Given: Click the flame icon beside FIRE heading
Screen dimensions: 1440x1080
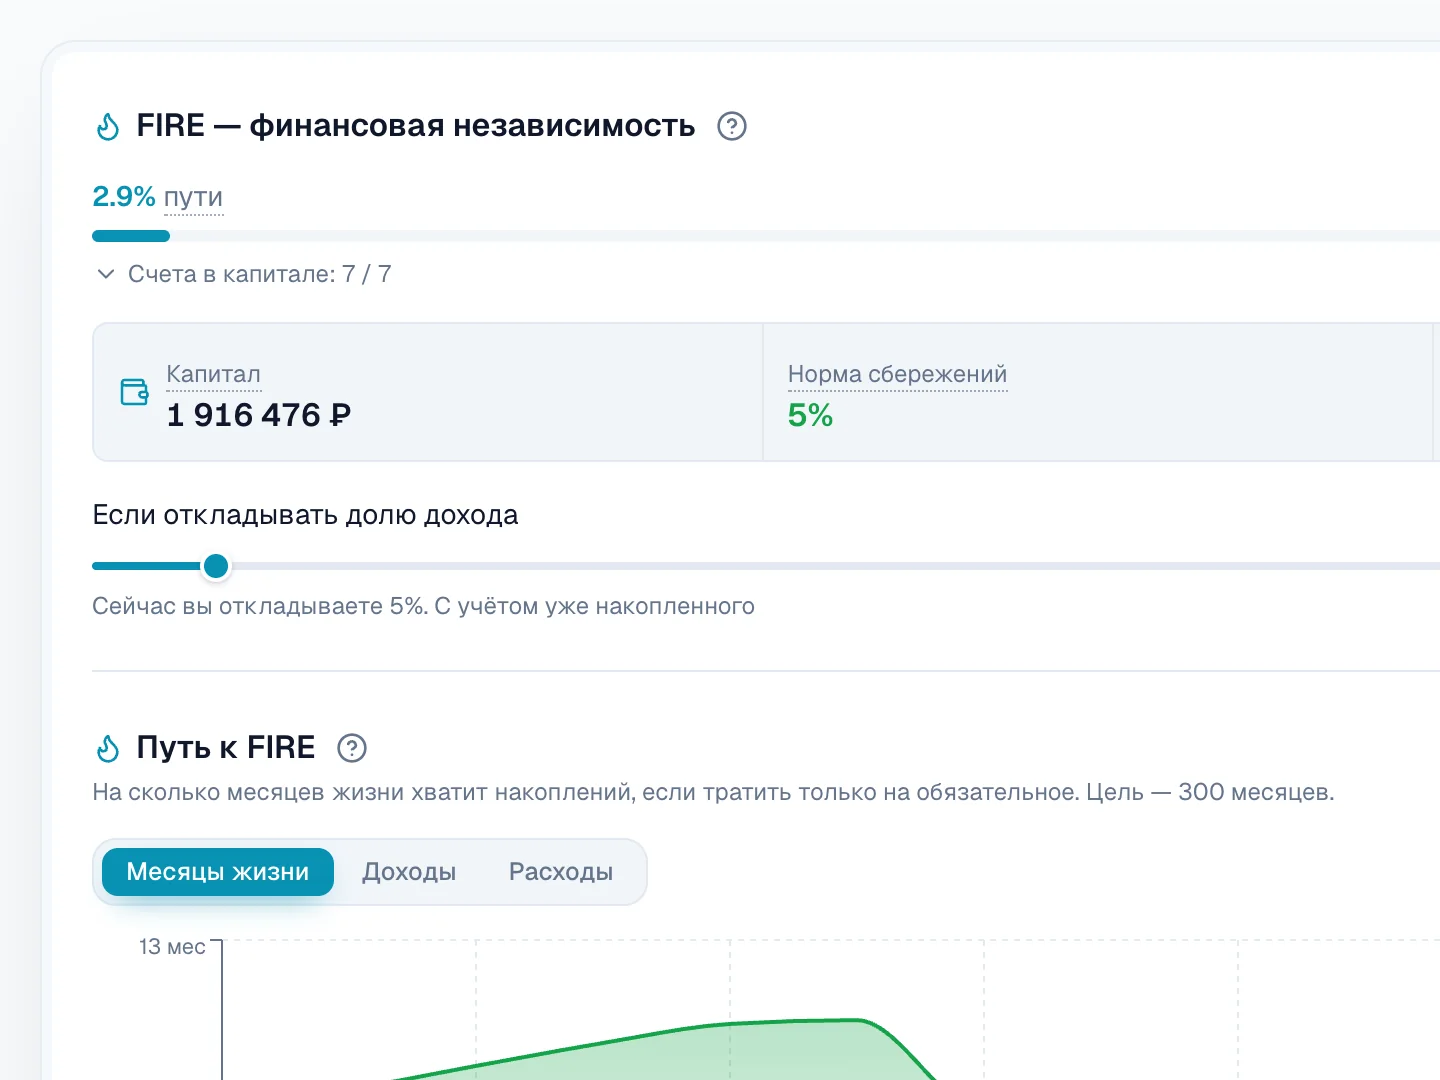Looking at the screenshot, I should click(x=108, y=127).
